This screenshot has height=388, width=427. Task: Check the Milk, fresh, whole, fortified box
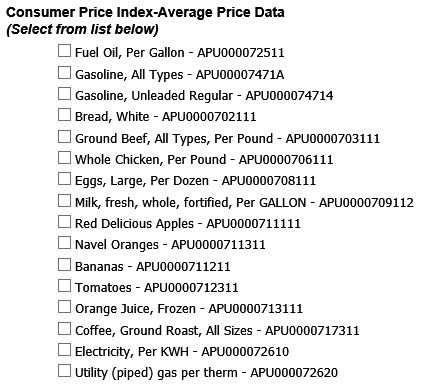(64, 201)
